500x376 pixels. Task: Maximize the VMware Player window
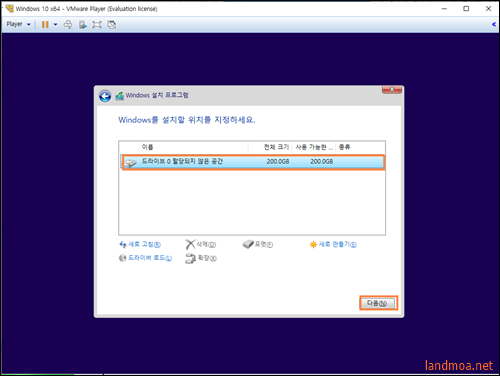466,9
